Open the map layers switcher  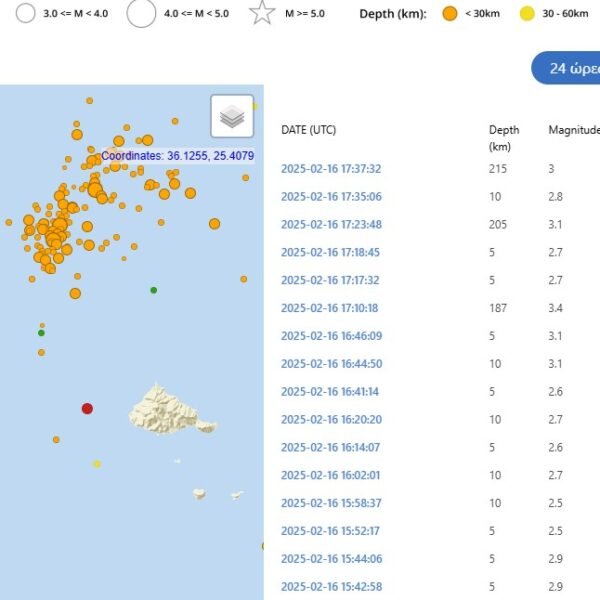pyautogui.click(x=232, y=117)
